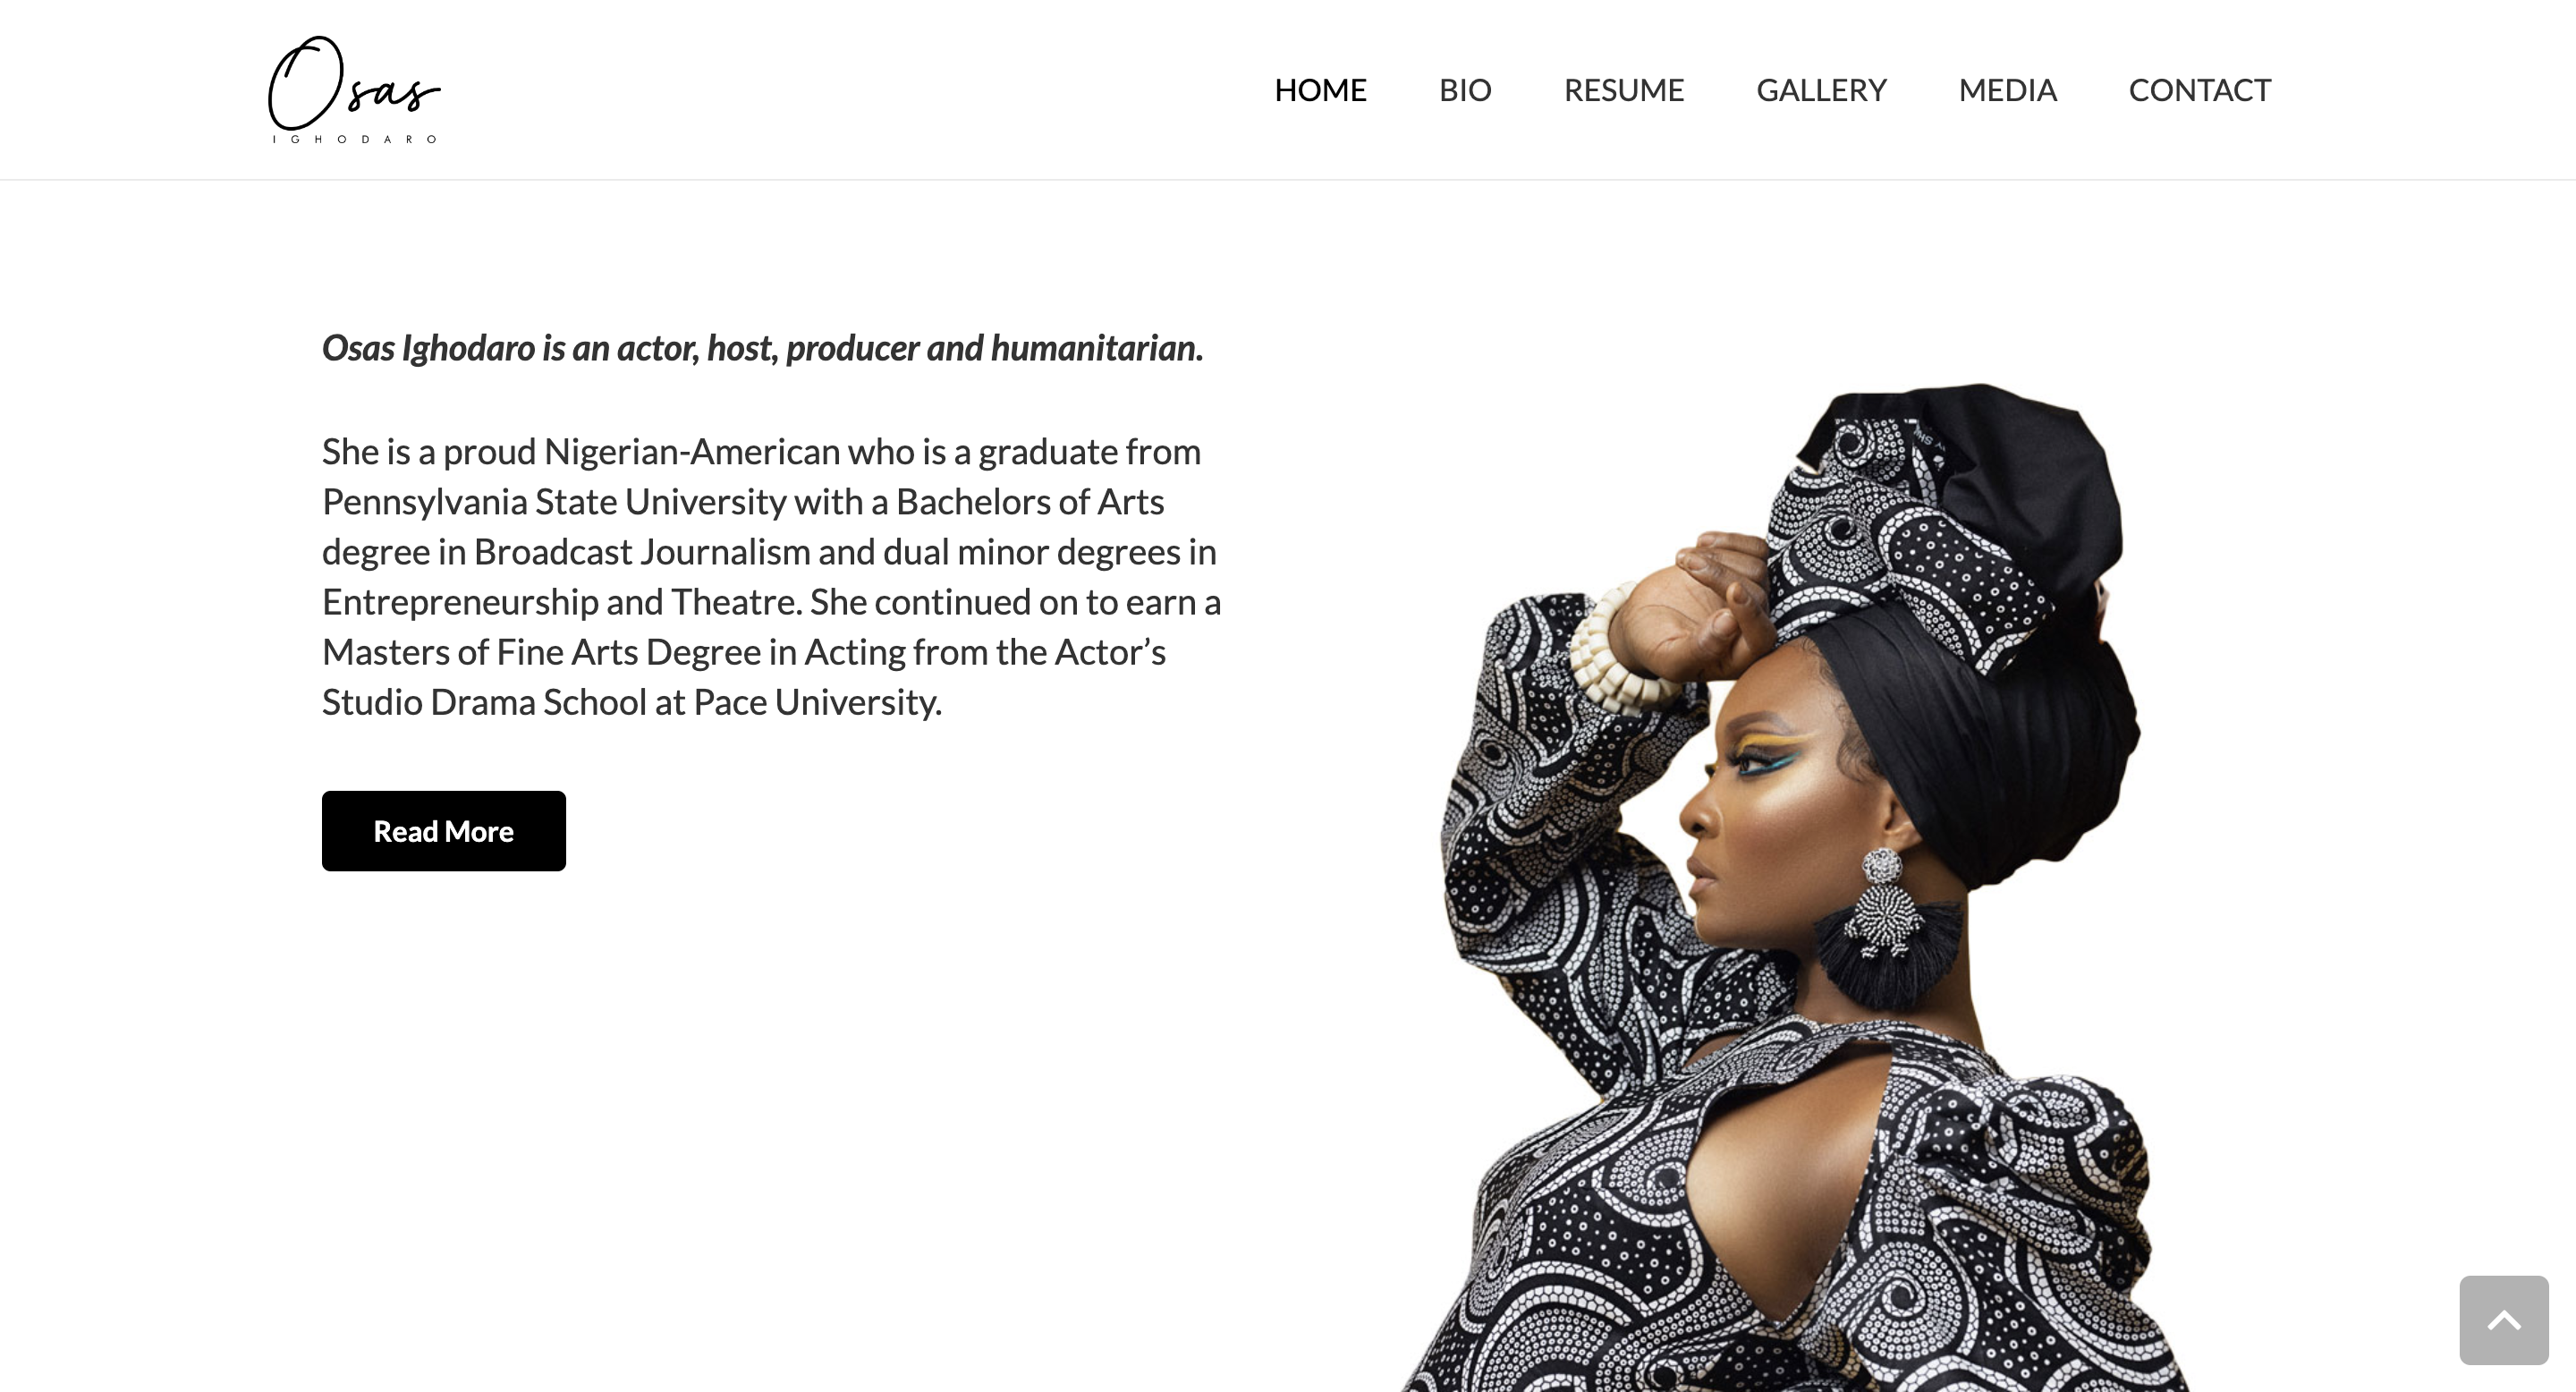Click the phrase Broadcast Journalism
2576x1392 pixels.
[642, 552]
